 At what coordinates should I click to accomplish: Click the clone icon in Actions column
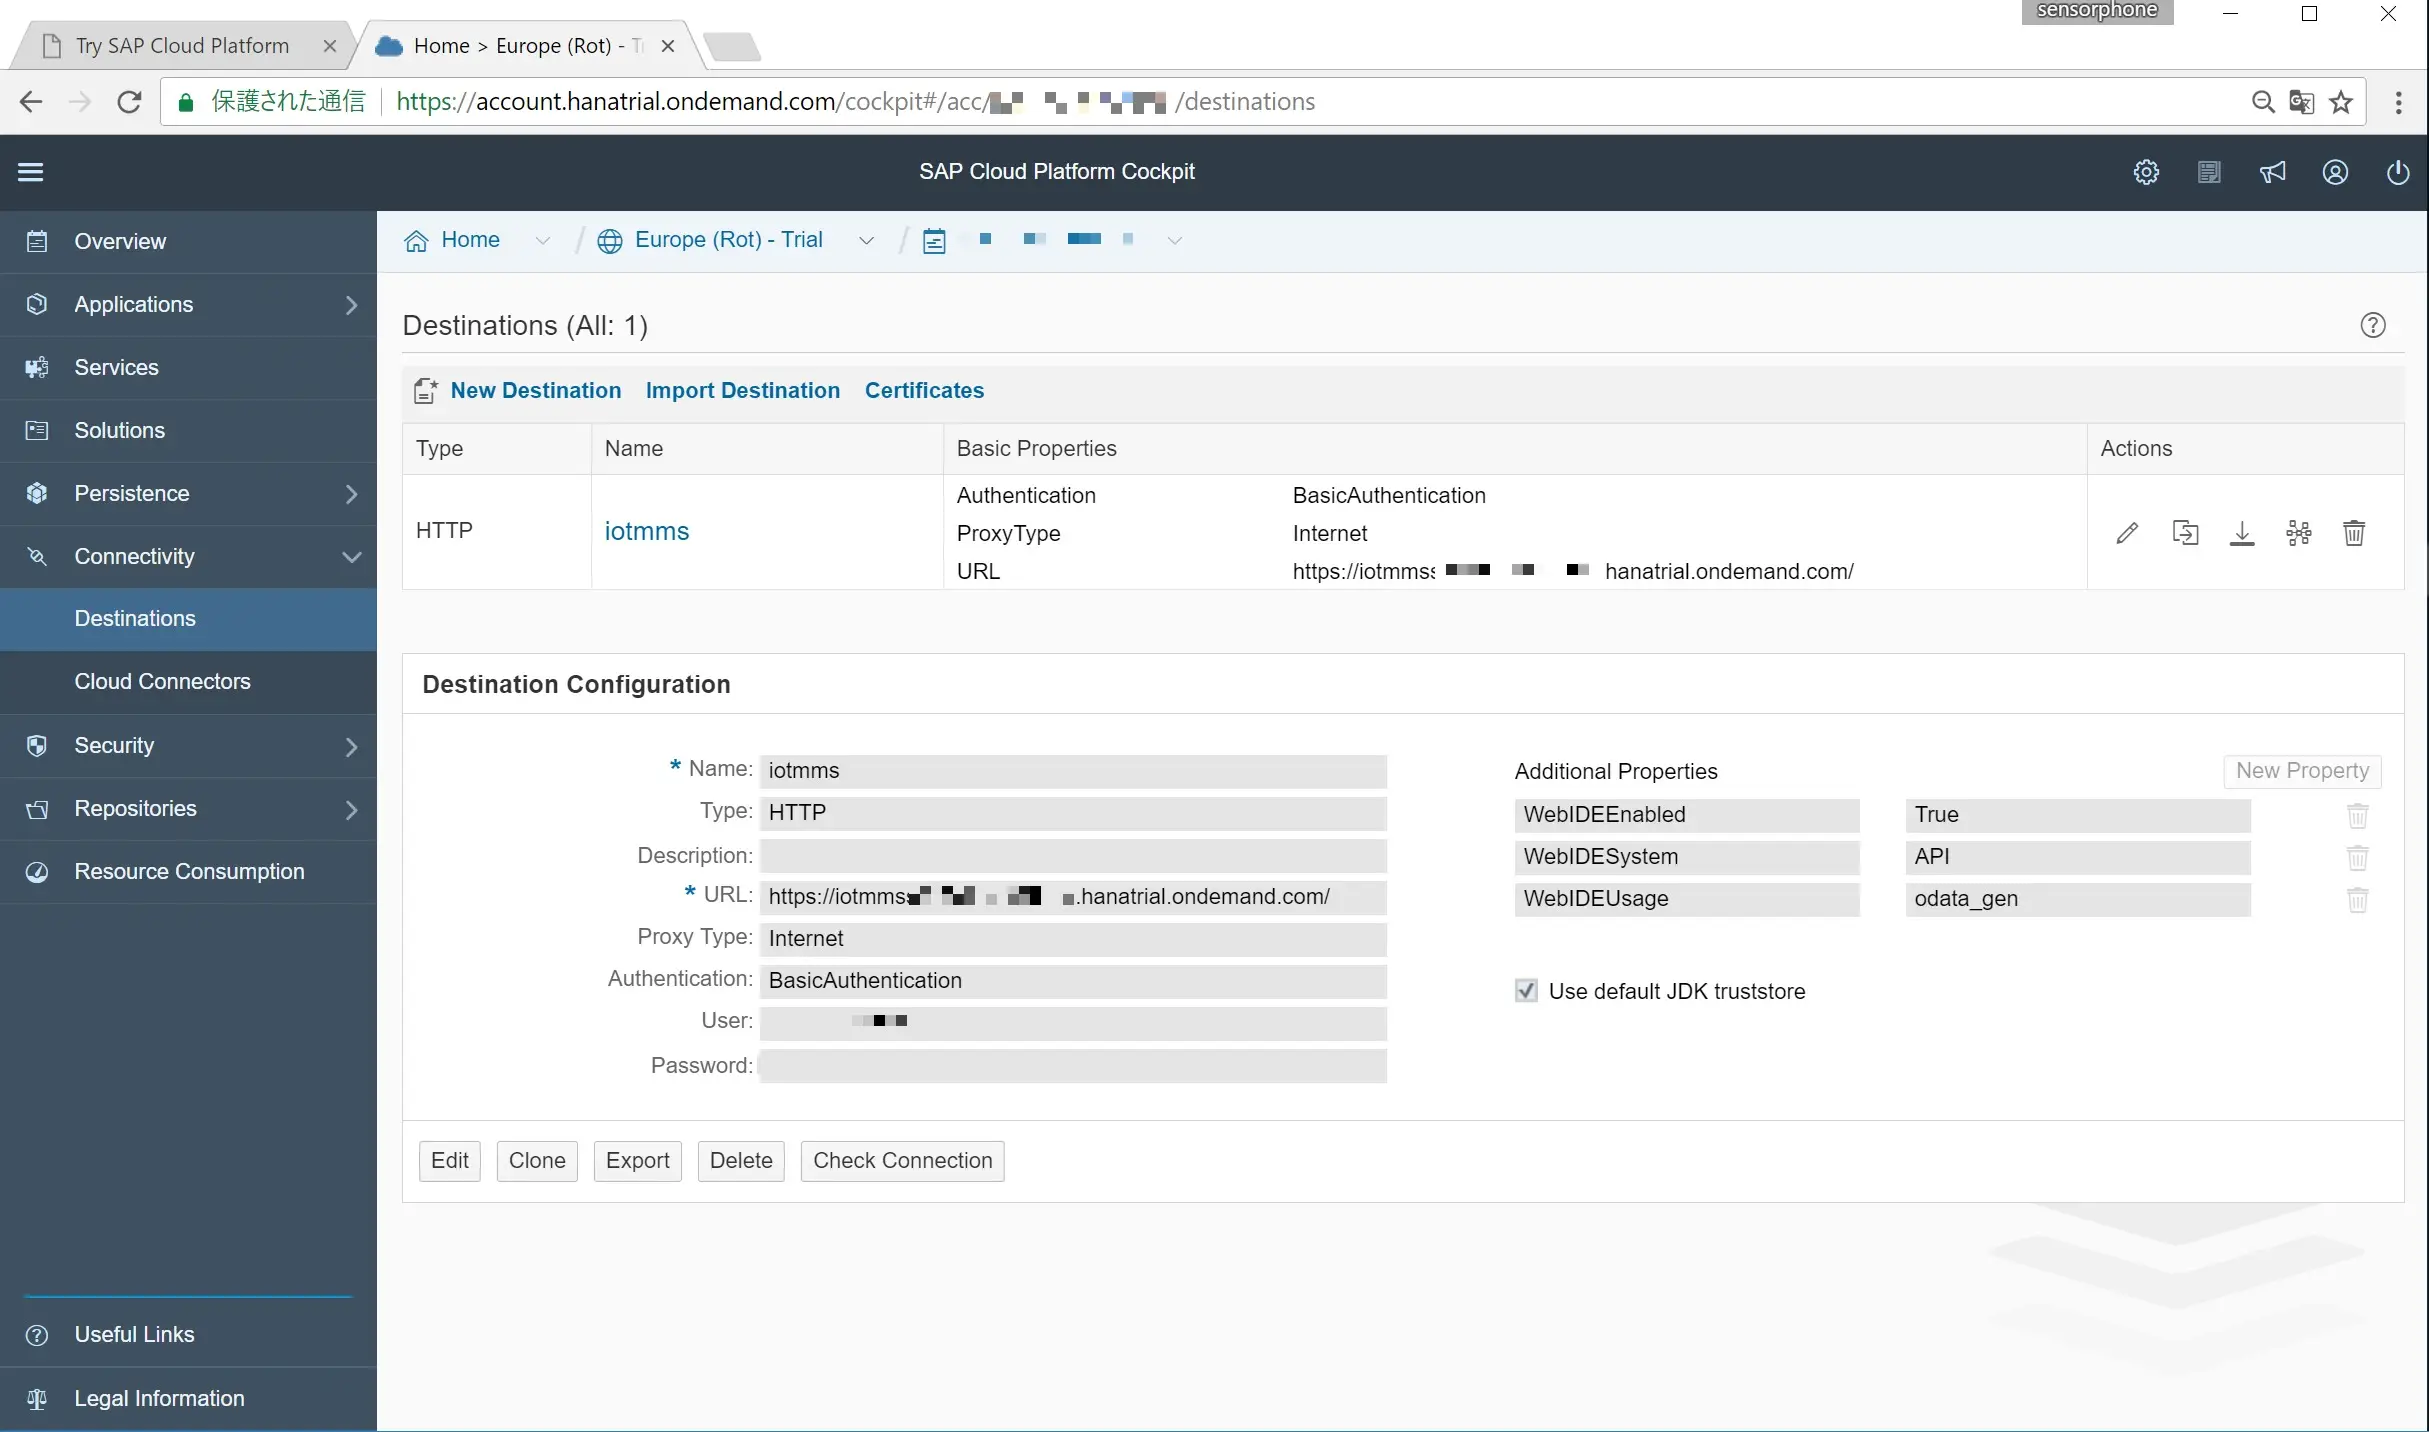(x=2185, y=533)
